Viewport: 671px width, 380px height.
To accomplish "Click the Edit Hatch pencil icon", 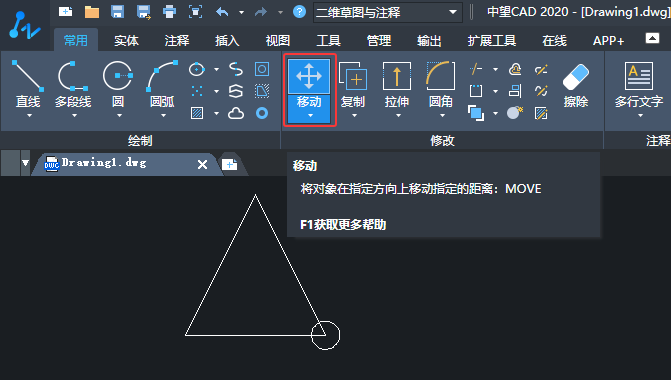I will point(541,113).
